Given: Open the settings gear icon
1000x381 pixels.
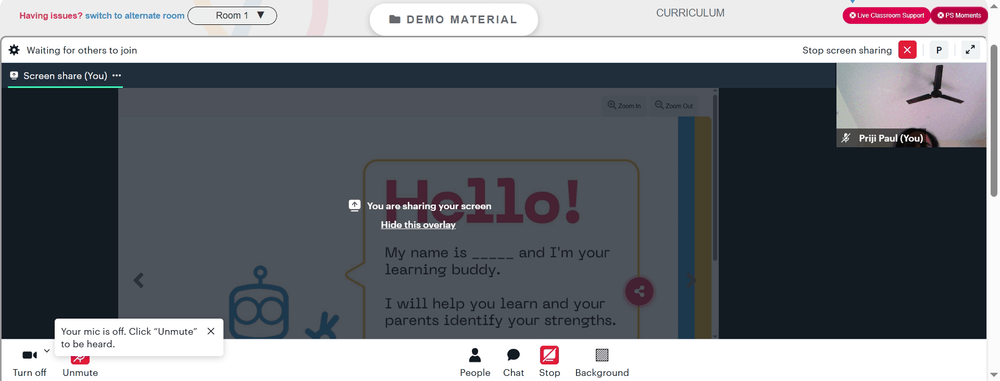Looking at the screenshot, I should point(14,50).
